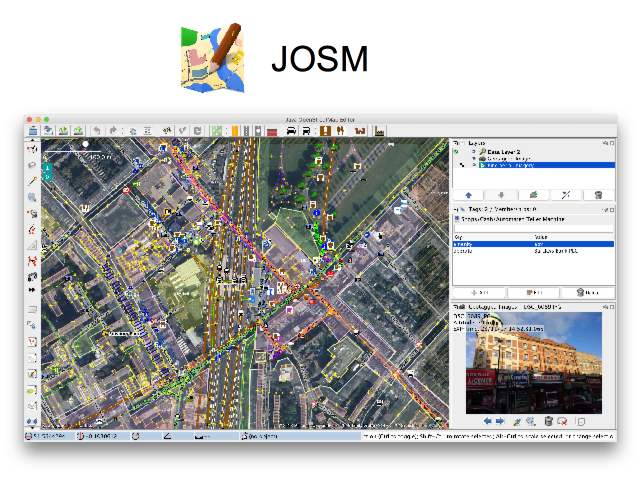Show the previous geotagged image
Screen dimensions: 640x480
(x=487, y=421)
